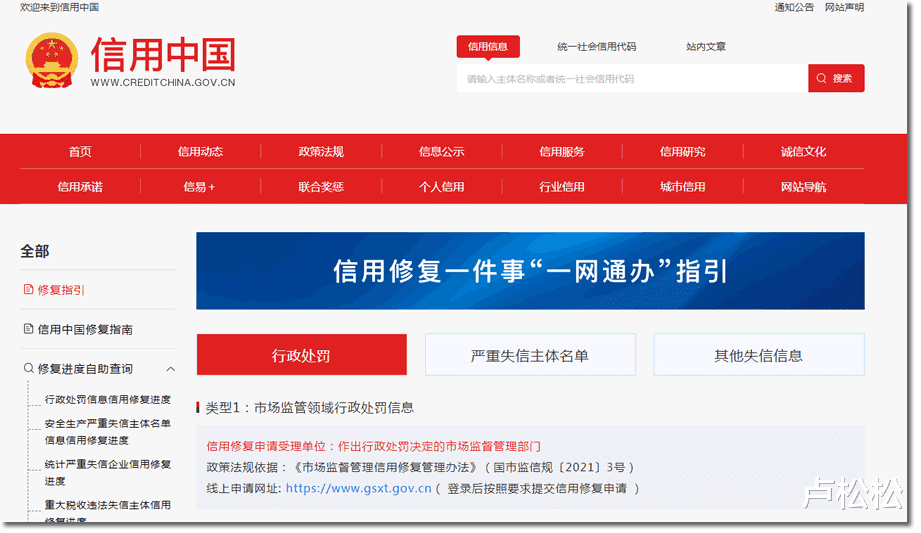Click the 信用中国 site title logo text
Screen dimensions: 921x533
163,55
